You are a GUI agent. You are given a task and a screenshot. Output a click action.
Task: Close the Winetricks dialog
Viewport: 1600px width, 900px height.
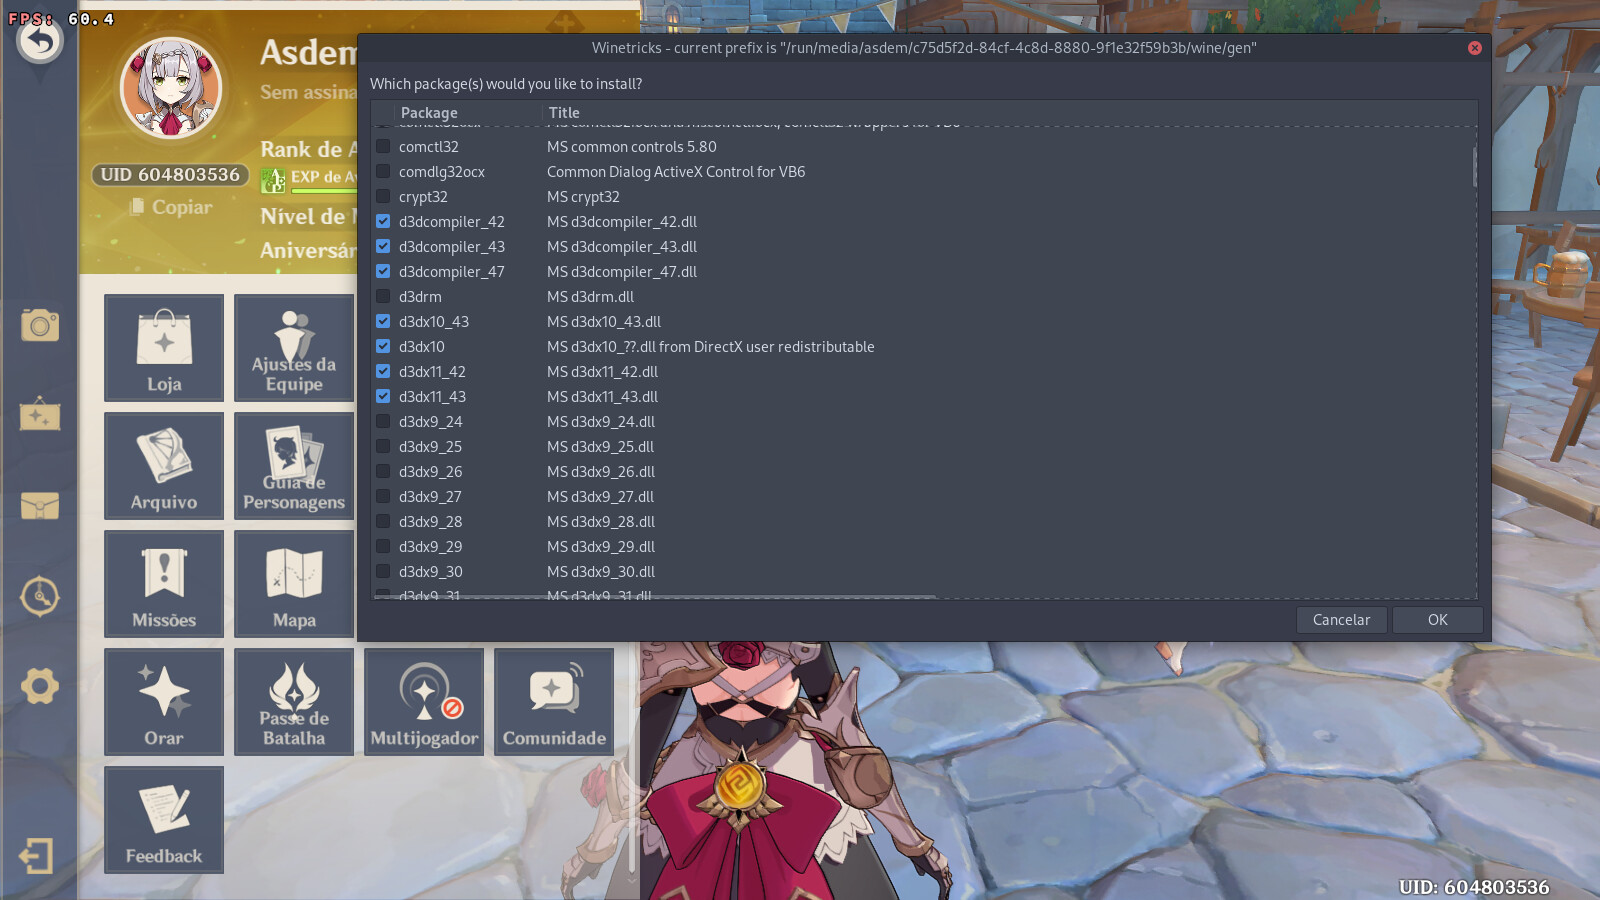pos(1475,48)
